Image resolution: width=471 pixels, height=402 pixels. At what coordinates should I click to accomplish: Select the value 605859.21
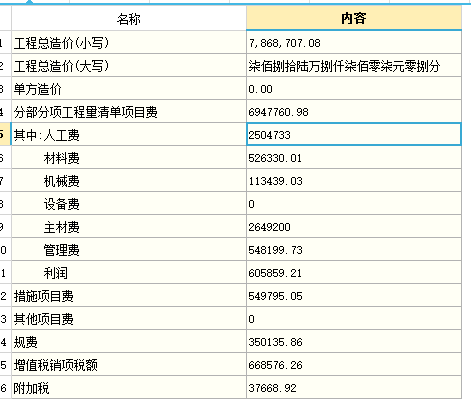[354, 272]
